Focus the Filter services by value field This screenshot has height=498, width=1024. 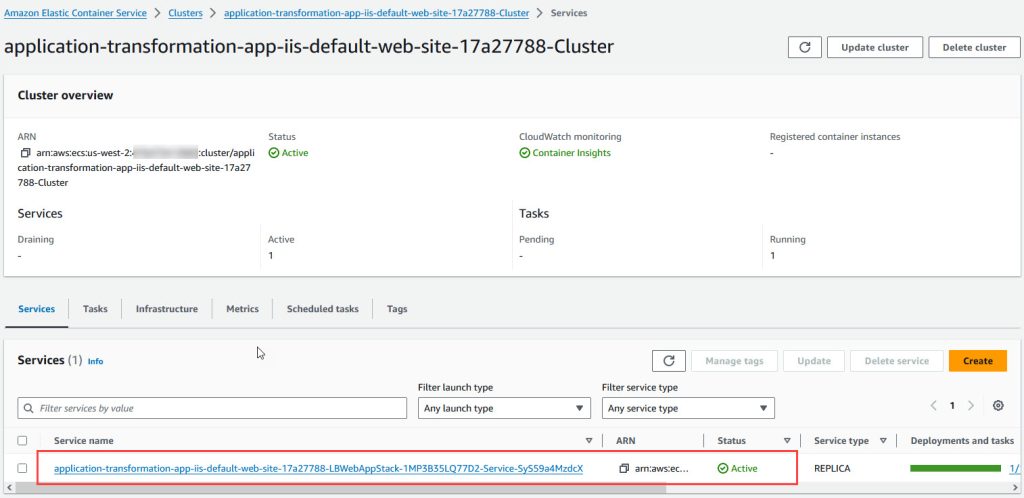212,408
